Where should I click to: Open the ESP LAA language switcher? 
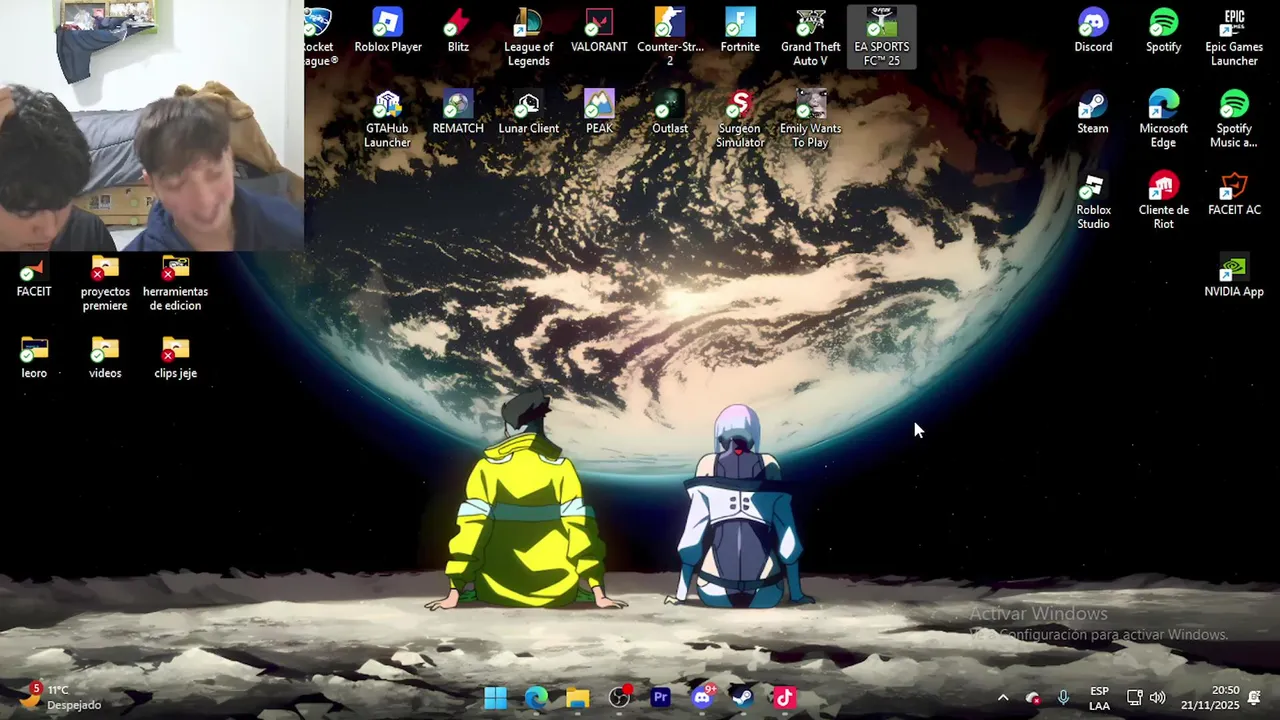pyautogui.click(x=1099, y=697)
